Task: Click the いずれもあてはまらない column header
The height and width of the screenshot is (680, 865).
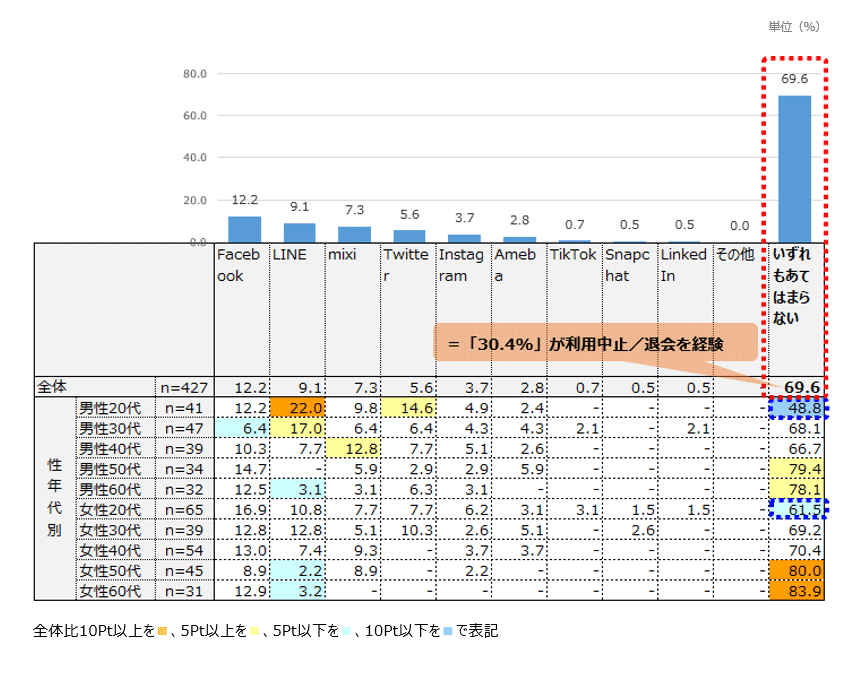Action: (795, 286)
